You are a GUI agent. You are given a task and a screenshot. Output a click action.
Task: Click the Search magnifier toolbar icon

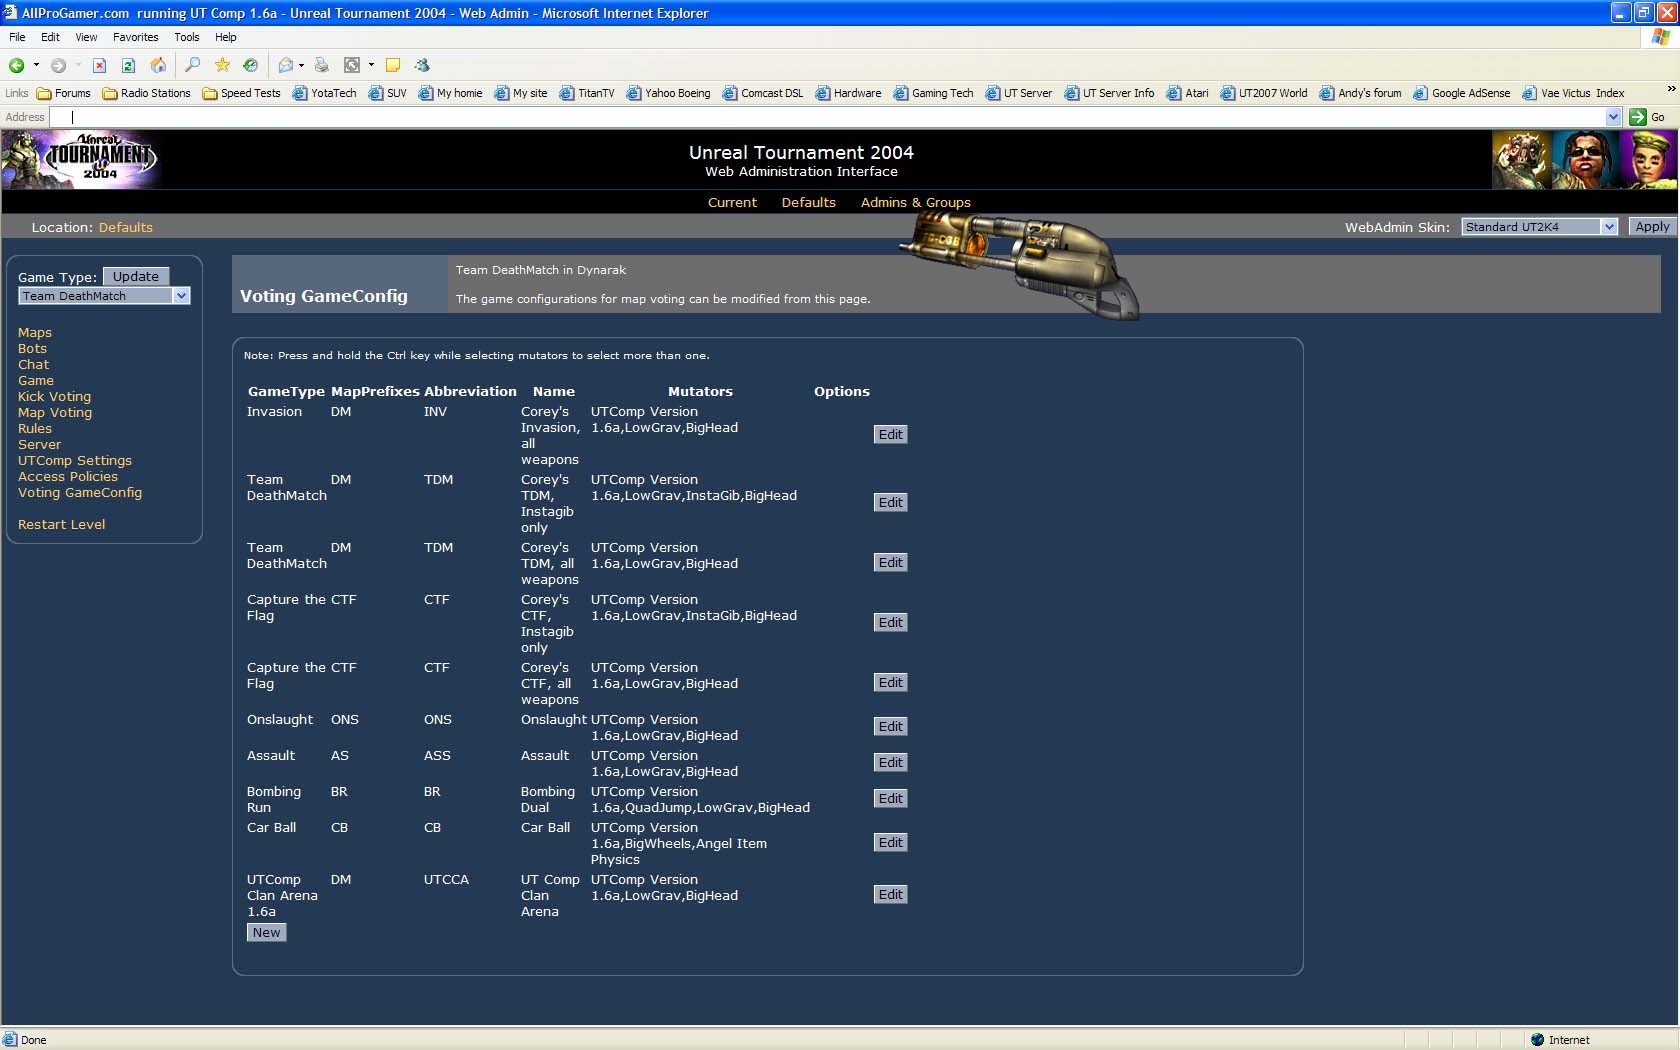pyautogui.click(x=193, y=65)
